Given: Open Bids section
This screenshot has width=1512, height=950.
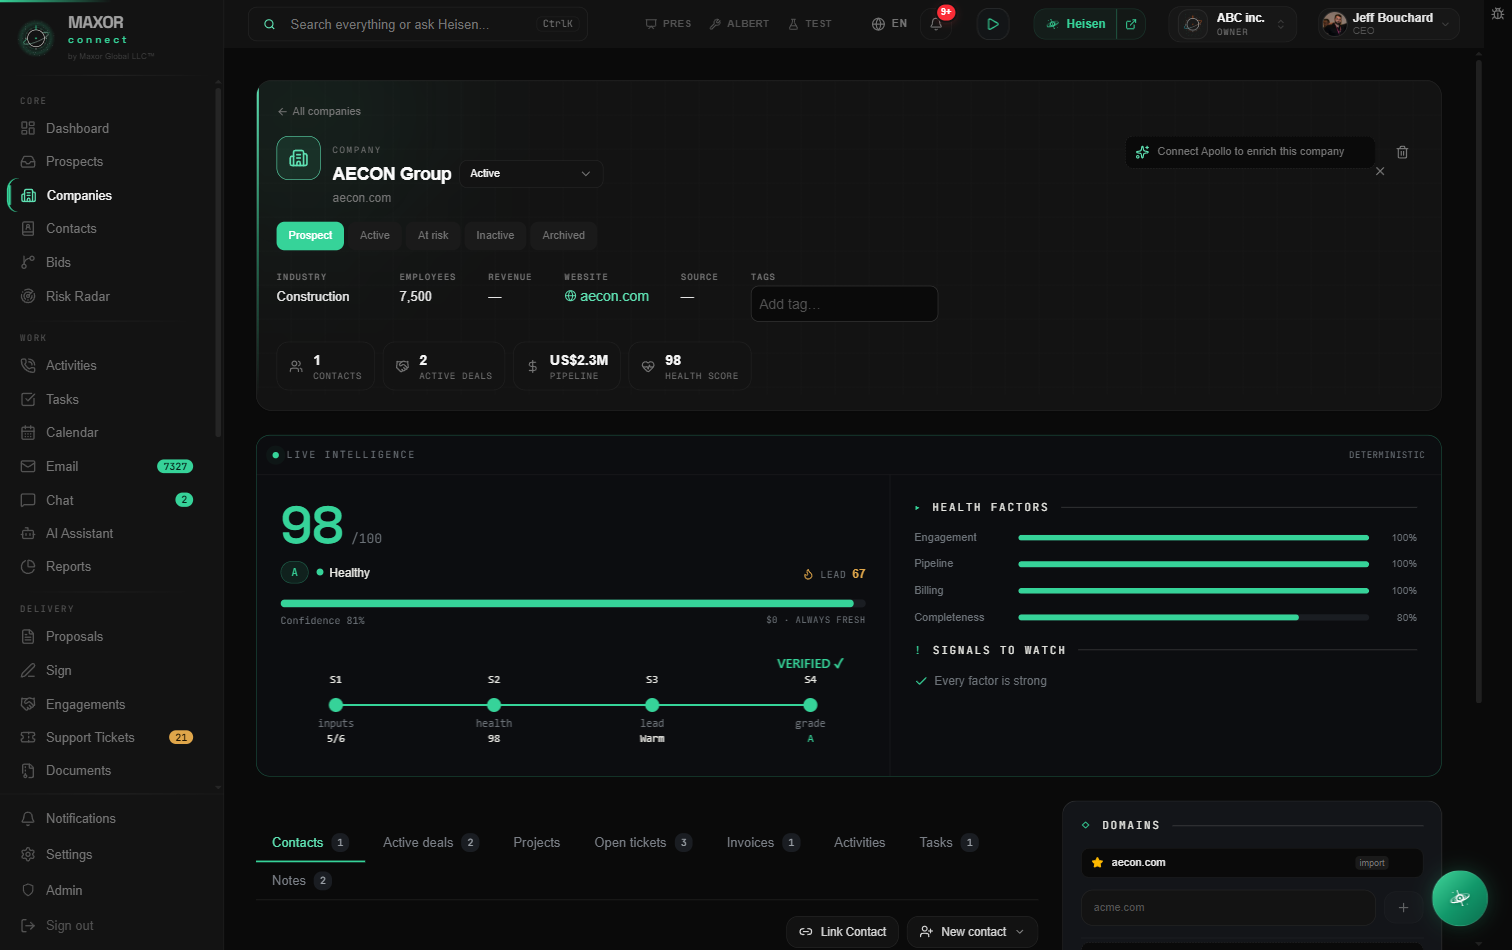Looking at the screenshot, I should pos(58,262).
